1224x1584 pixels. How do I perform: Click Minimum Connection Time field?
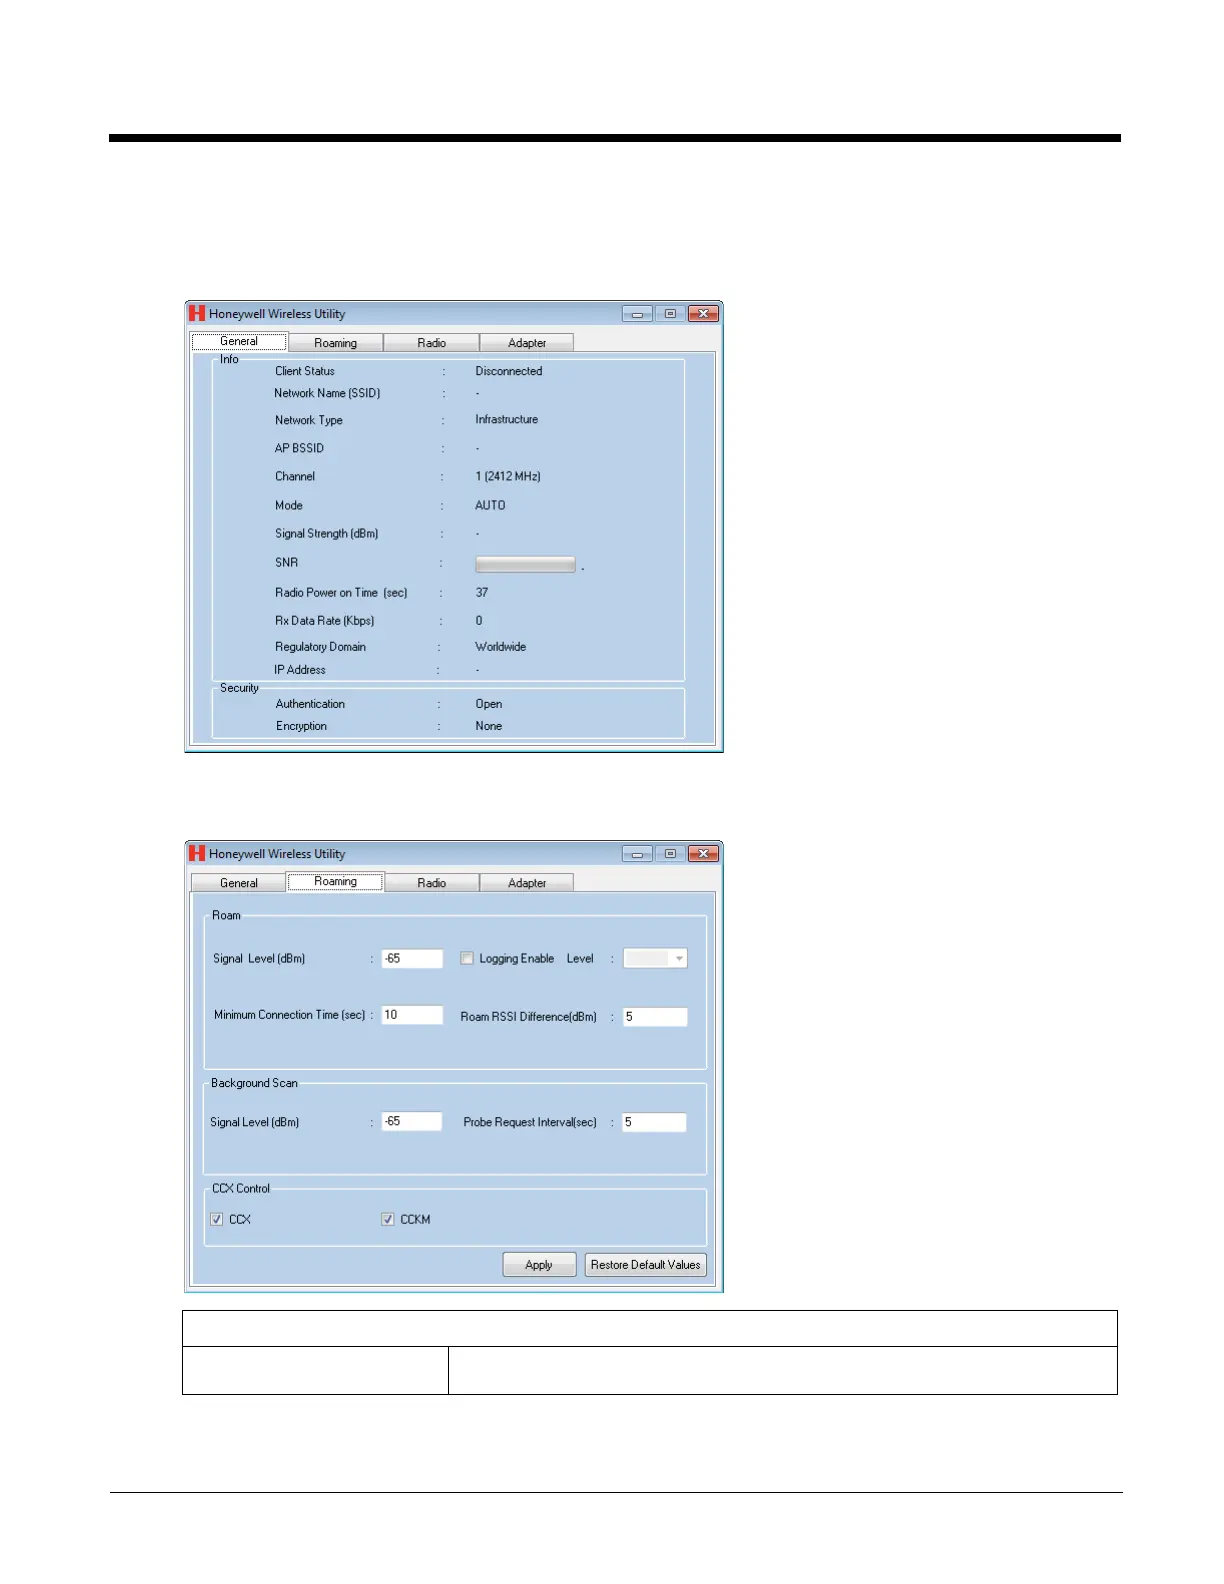(412, 1014)
